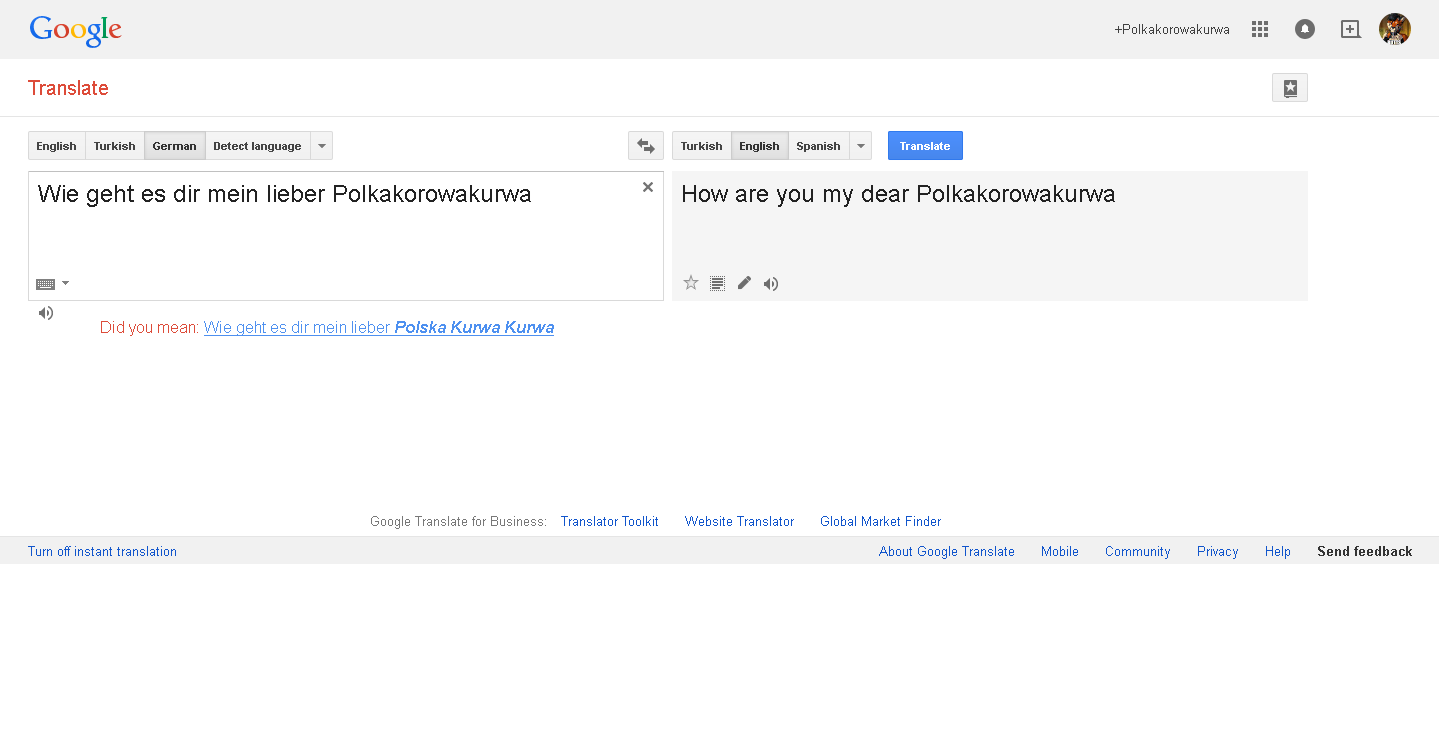The width and height of the screenshot is (1439, 729).
Task: Expand the target language dropdown arrow
Action: tap(861, 146)
